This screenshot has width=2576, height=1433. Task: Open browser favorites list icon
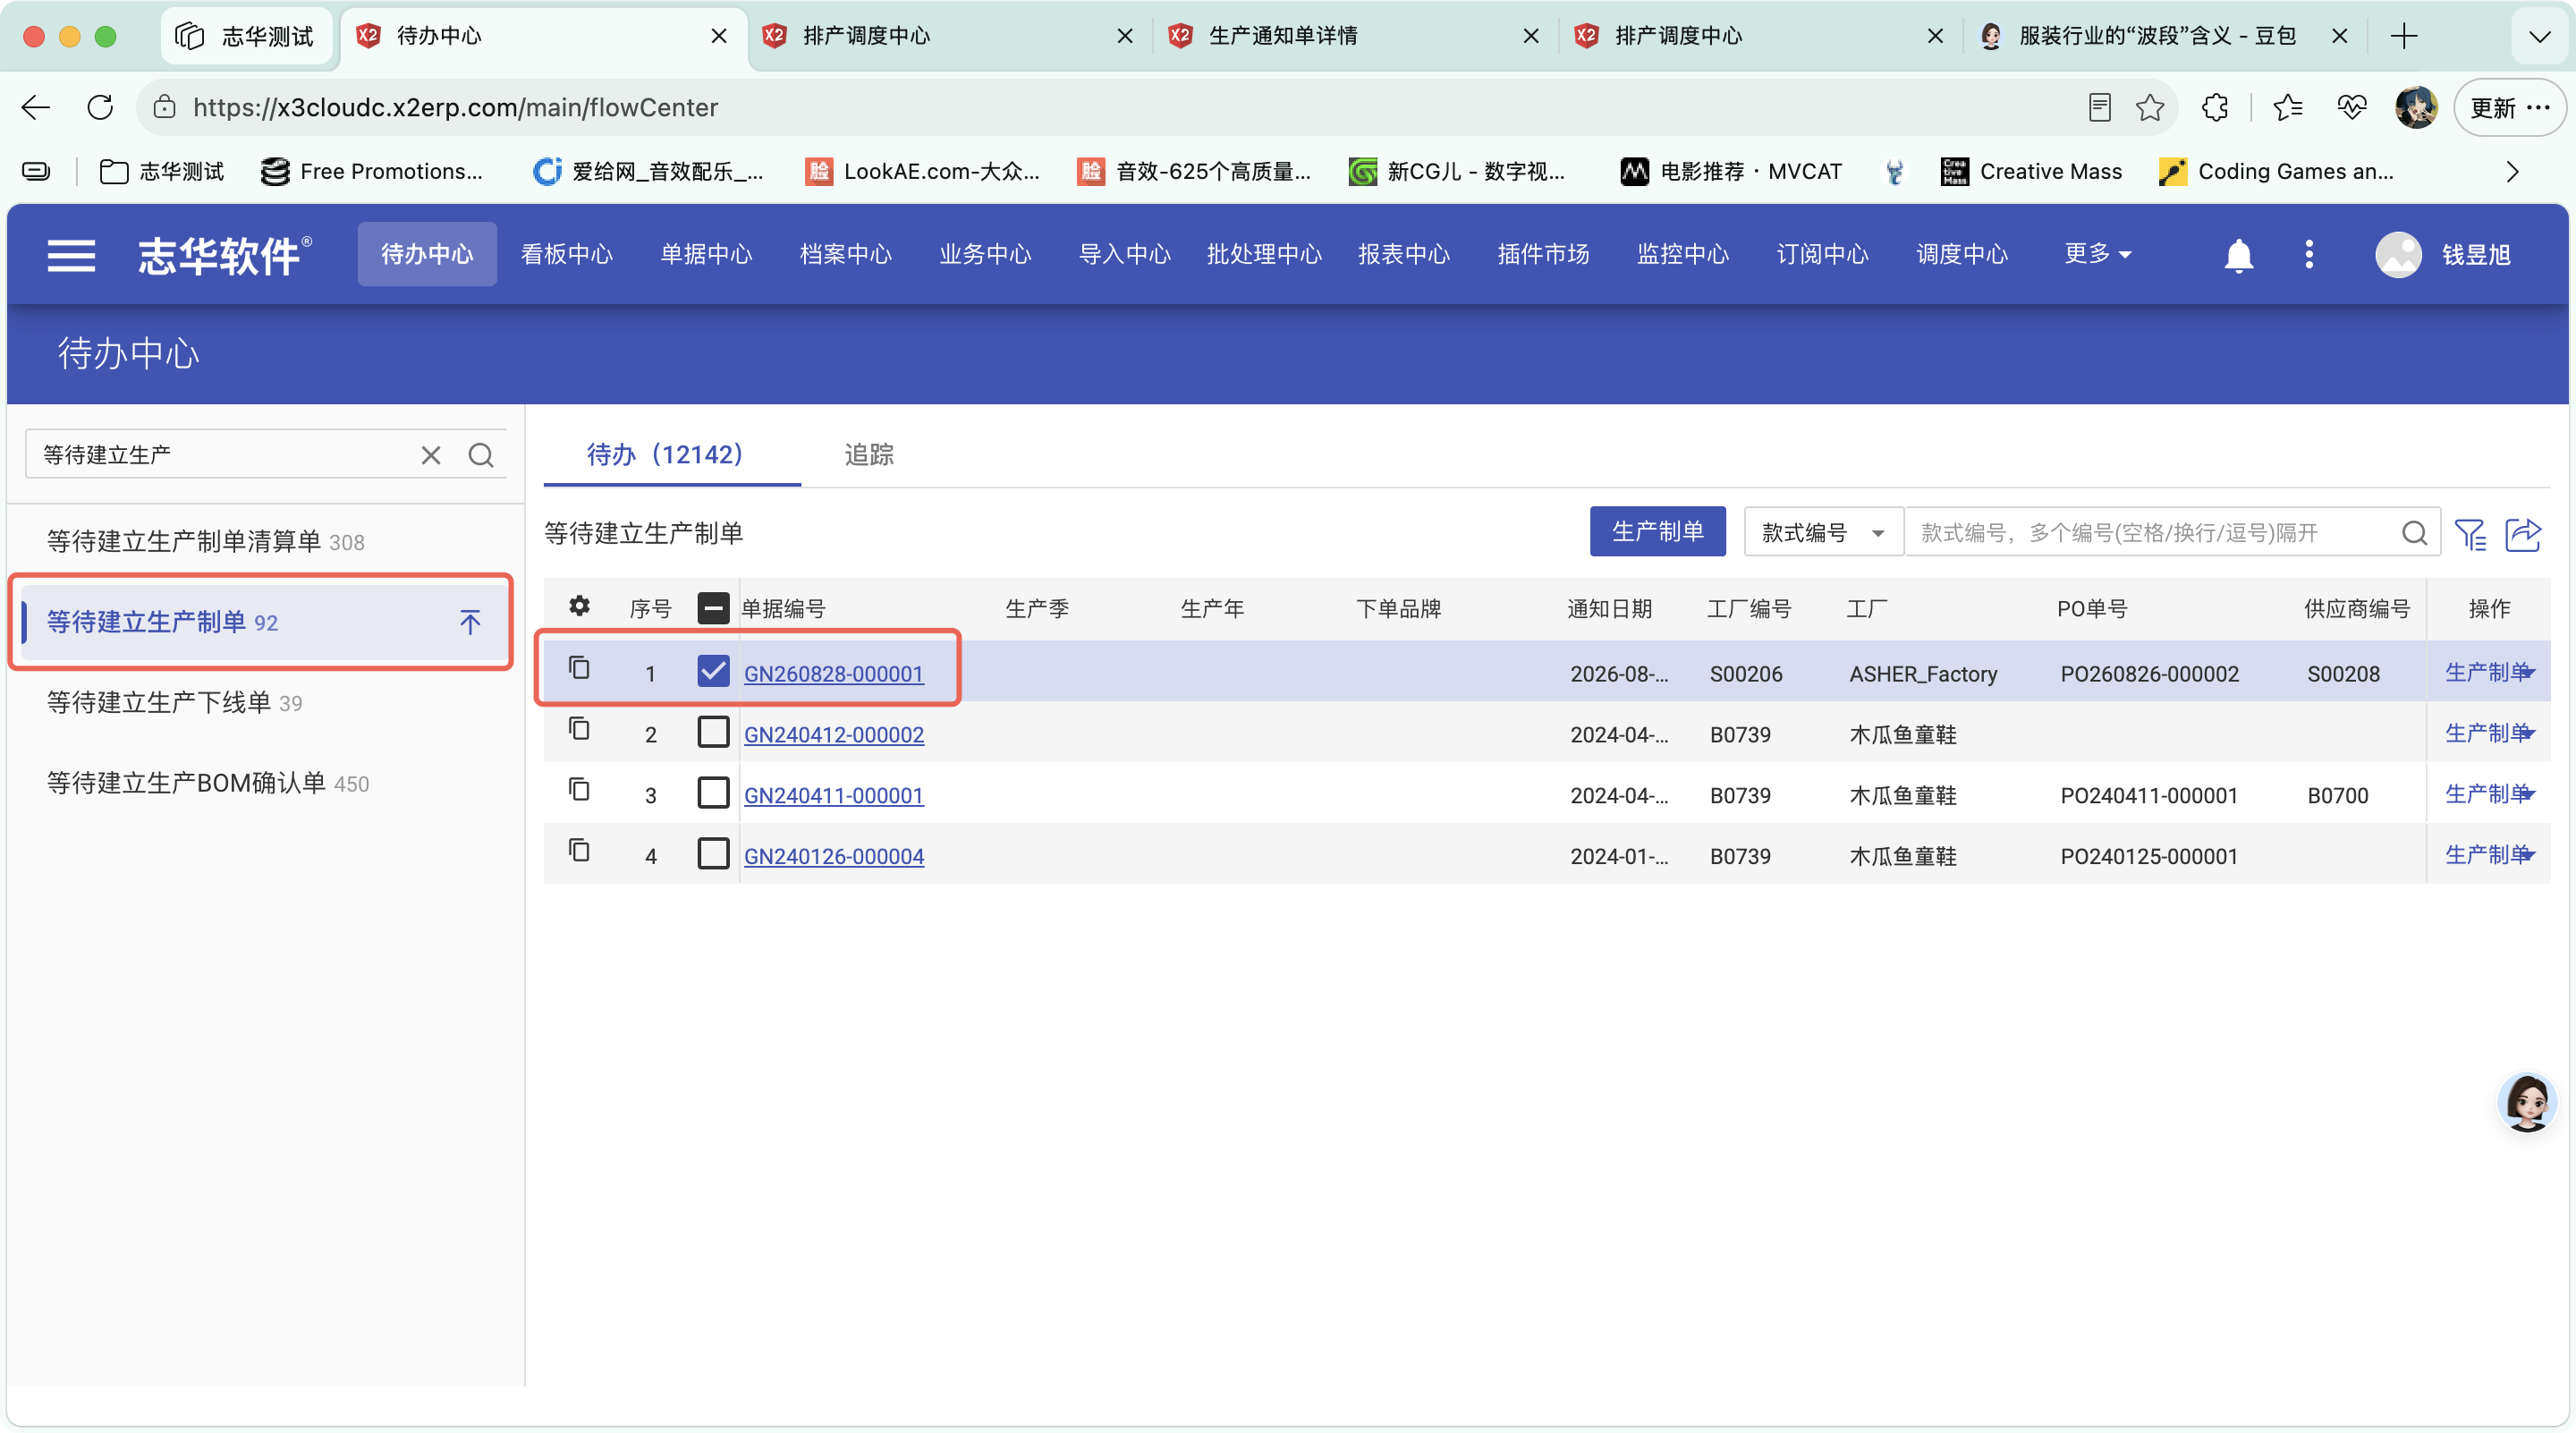click(2288, 107)
